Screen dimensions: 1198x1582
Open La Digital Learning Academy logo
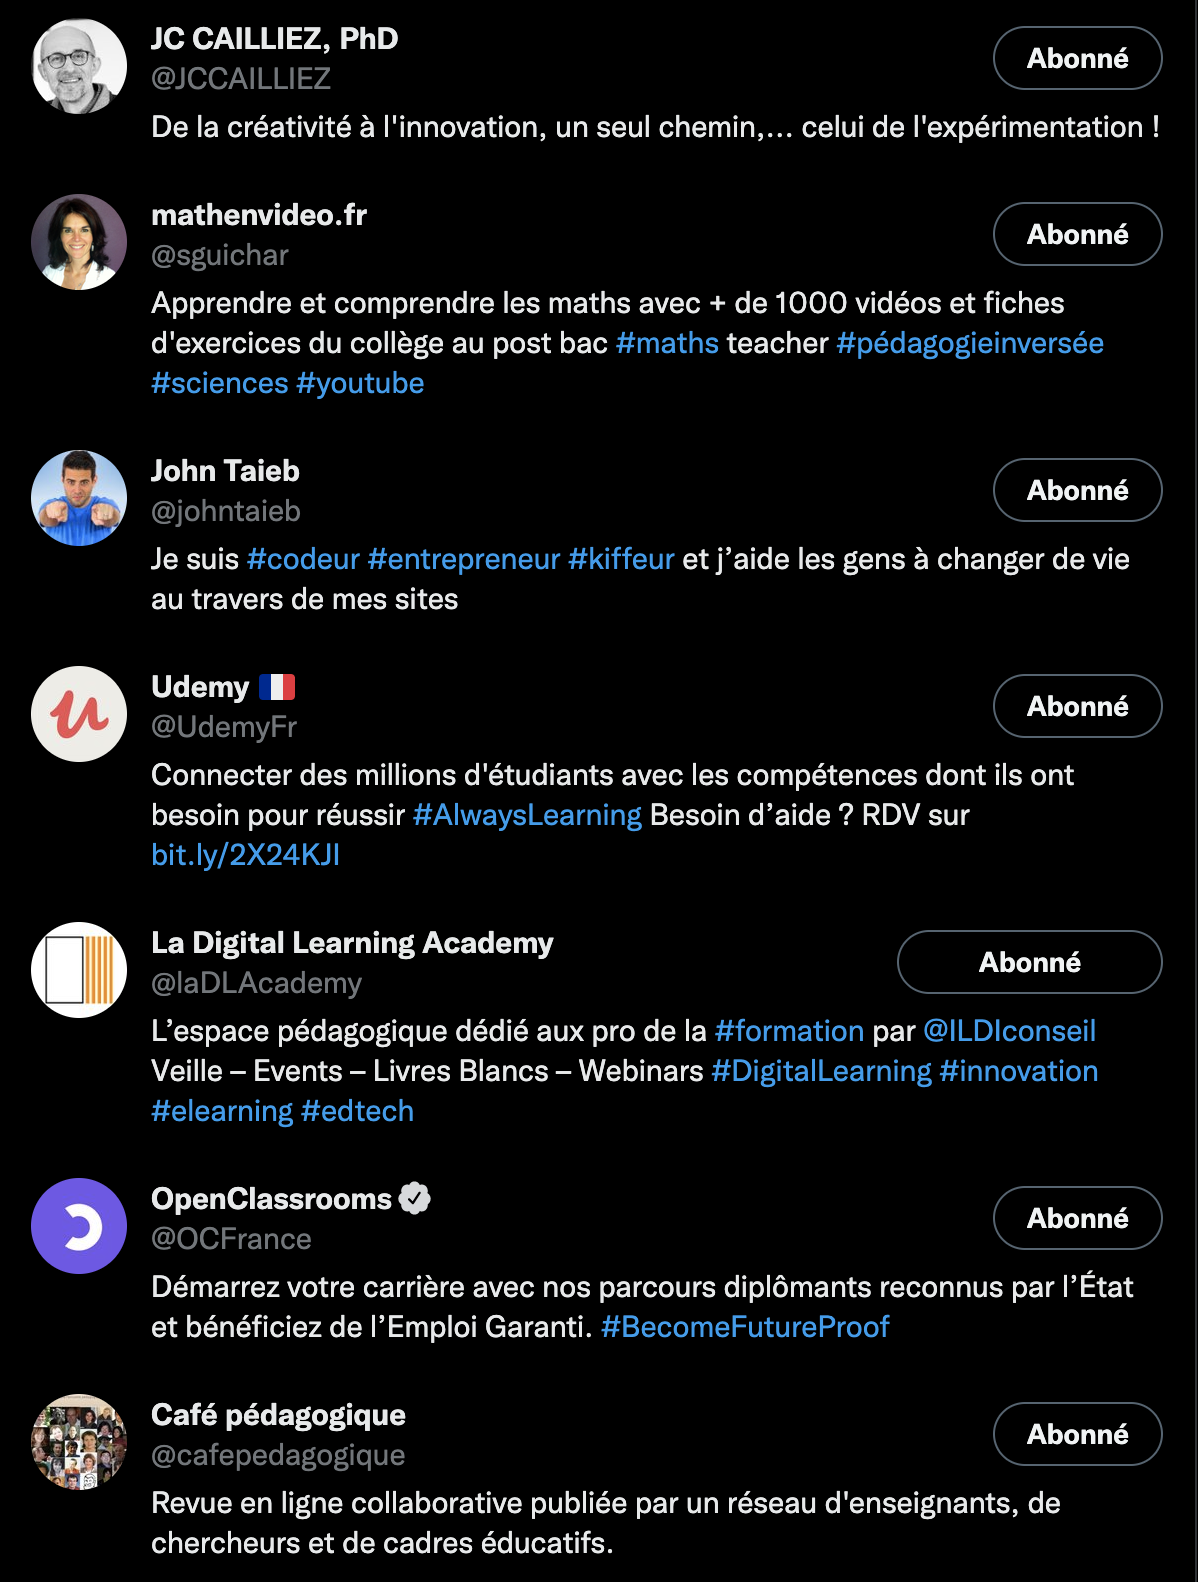pos(79,970)
